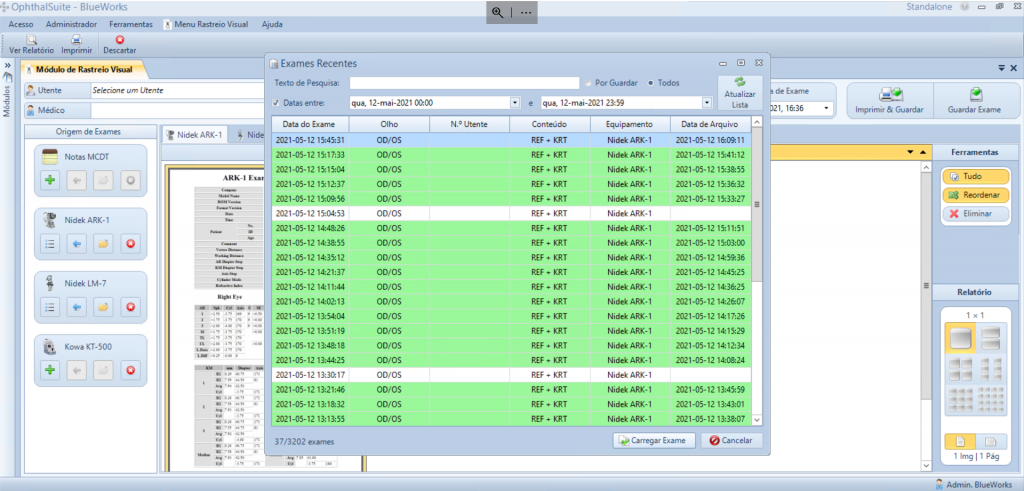This screenshot has width=1024, height=491.
Task: Click the Ver Relatório toolbar icon
Action: click(31, 39)
